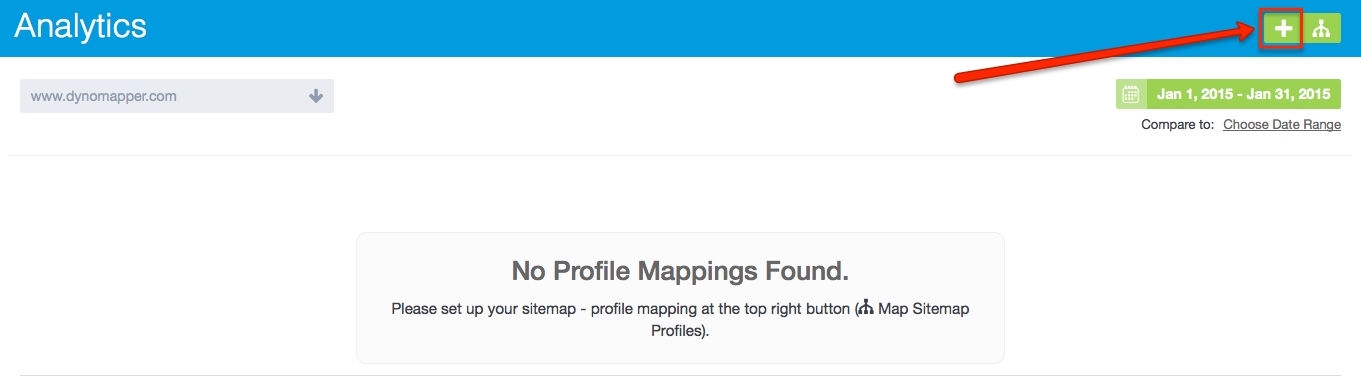Viewport: 1361px width, 376px height.
Task: Click the 'Map Sitemap' text in the notice
Action: pos(924,309)
